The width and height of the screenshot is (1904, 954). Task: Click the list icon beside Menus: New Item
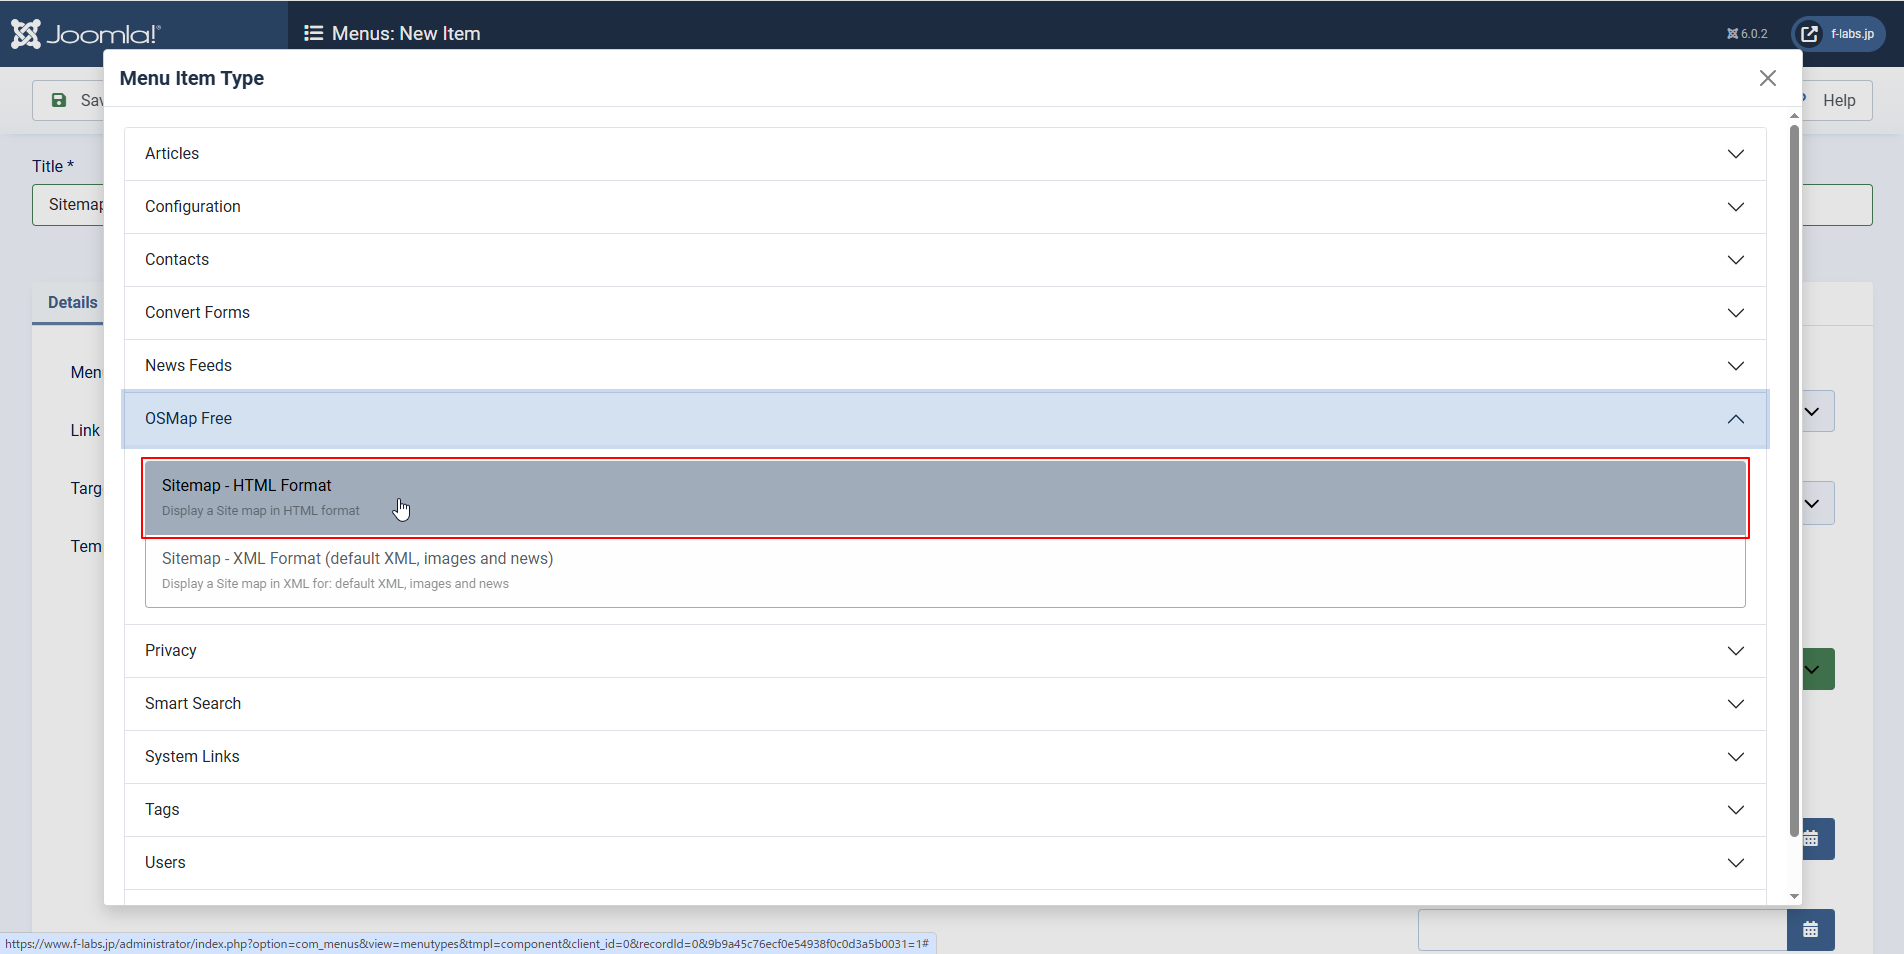(314, 33)
